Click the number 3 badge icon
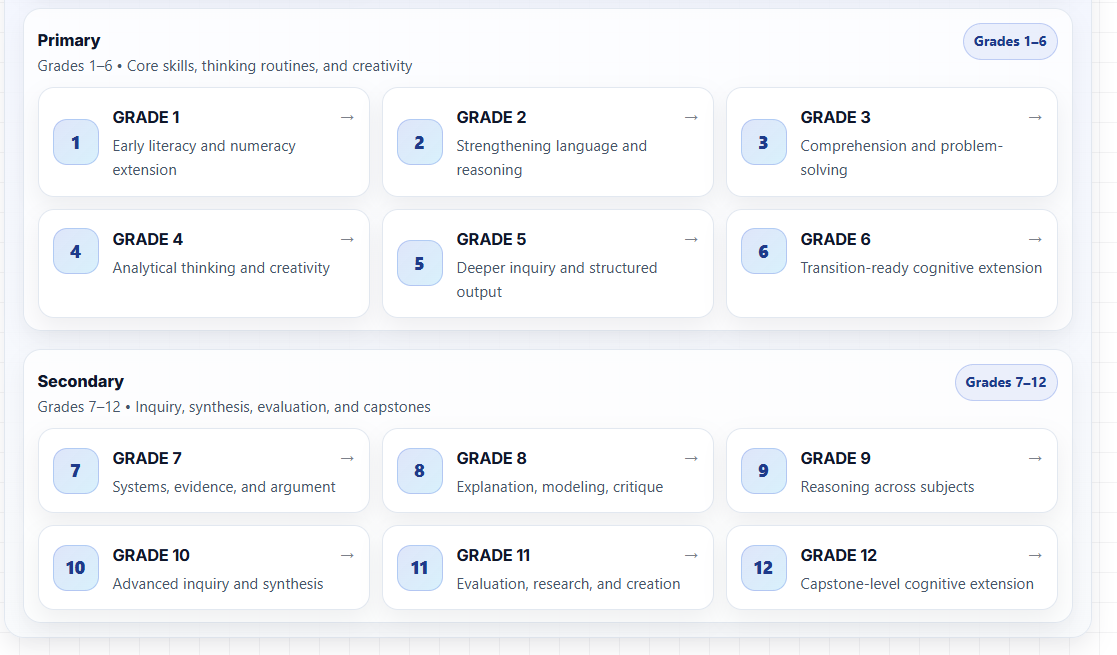Screen dimensions: 1117x655 [x=764, y=142]
